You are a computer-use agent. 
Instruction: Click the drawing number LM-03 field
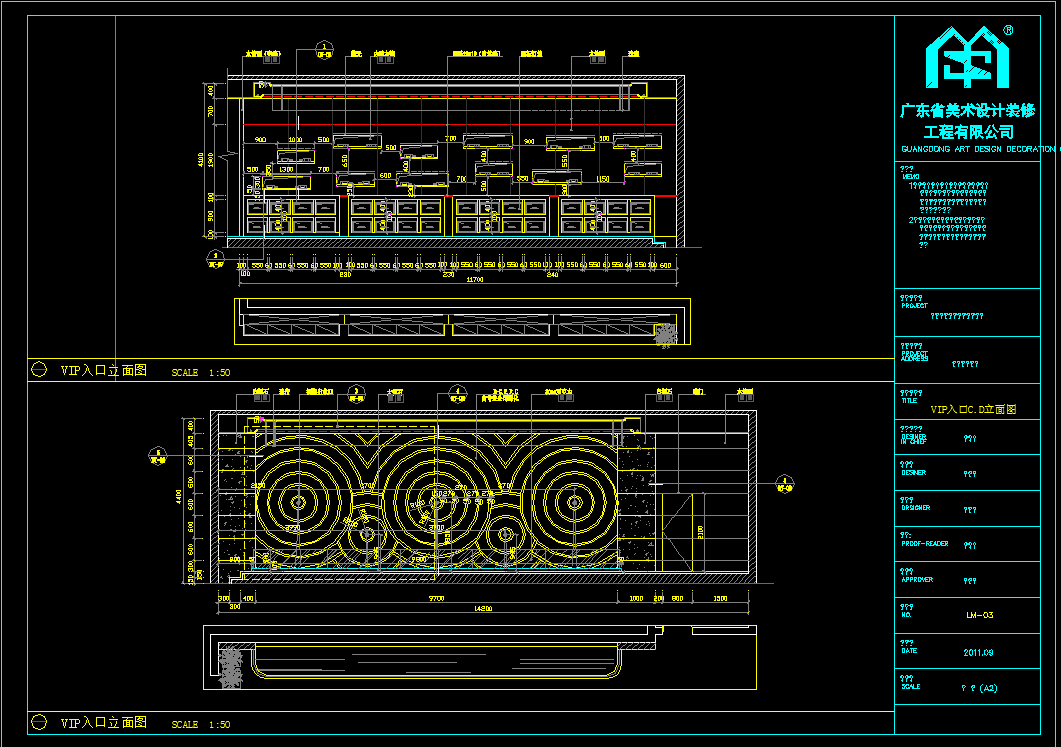pos(979,615)
